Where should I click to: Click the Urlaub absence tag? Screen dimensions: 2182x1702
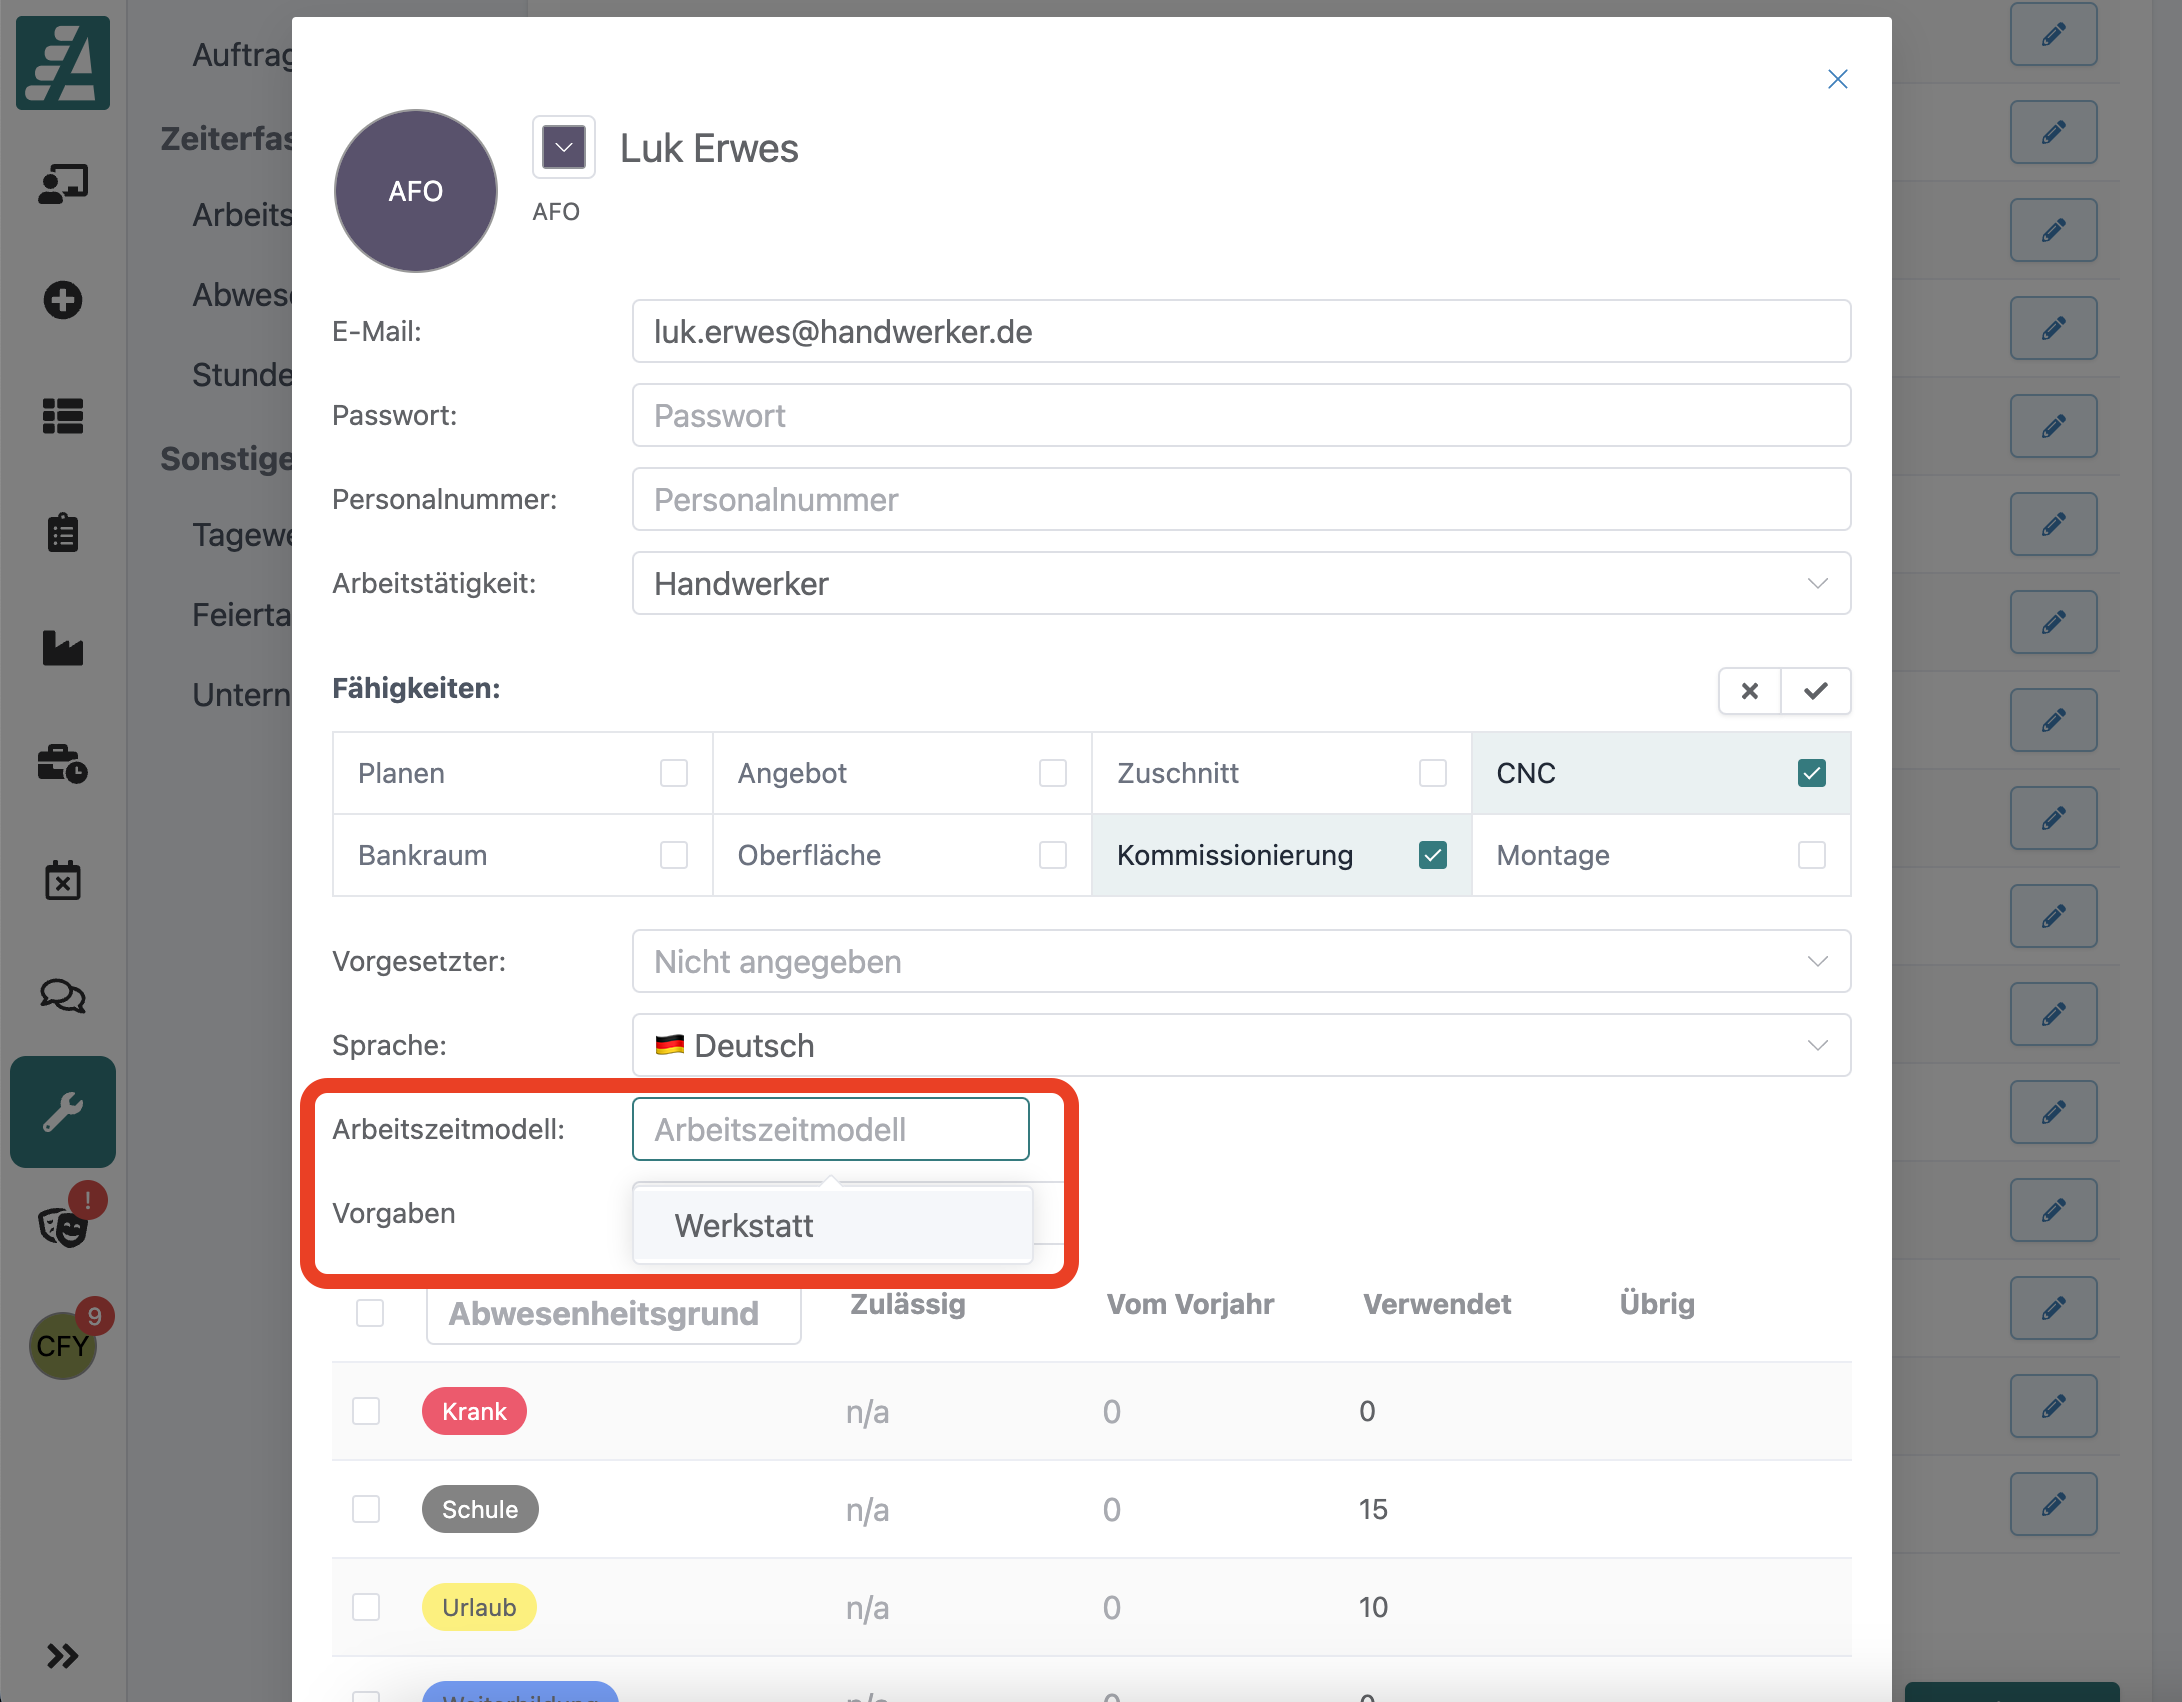click(x=479, y=1607)
